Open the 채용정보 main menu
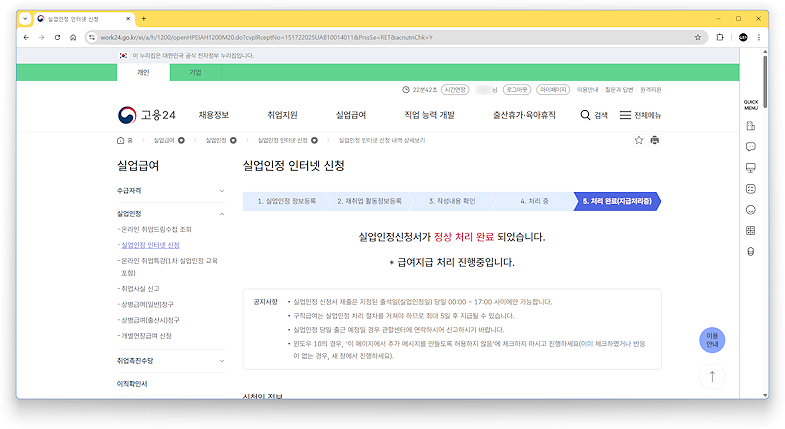Image resolution: width=785 pixels, height=429 pixels. pos(214,115)
